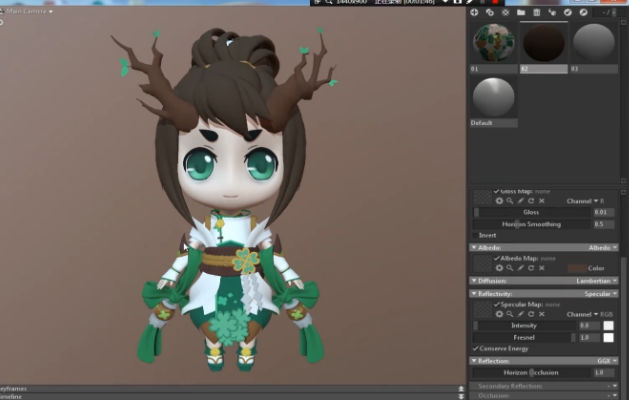The image size is (629, 400).
Task: Open the Albedo model dropdown on the right
Action: click(603, 248)
